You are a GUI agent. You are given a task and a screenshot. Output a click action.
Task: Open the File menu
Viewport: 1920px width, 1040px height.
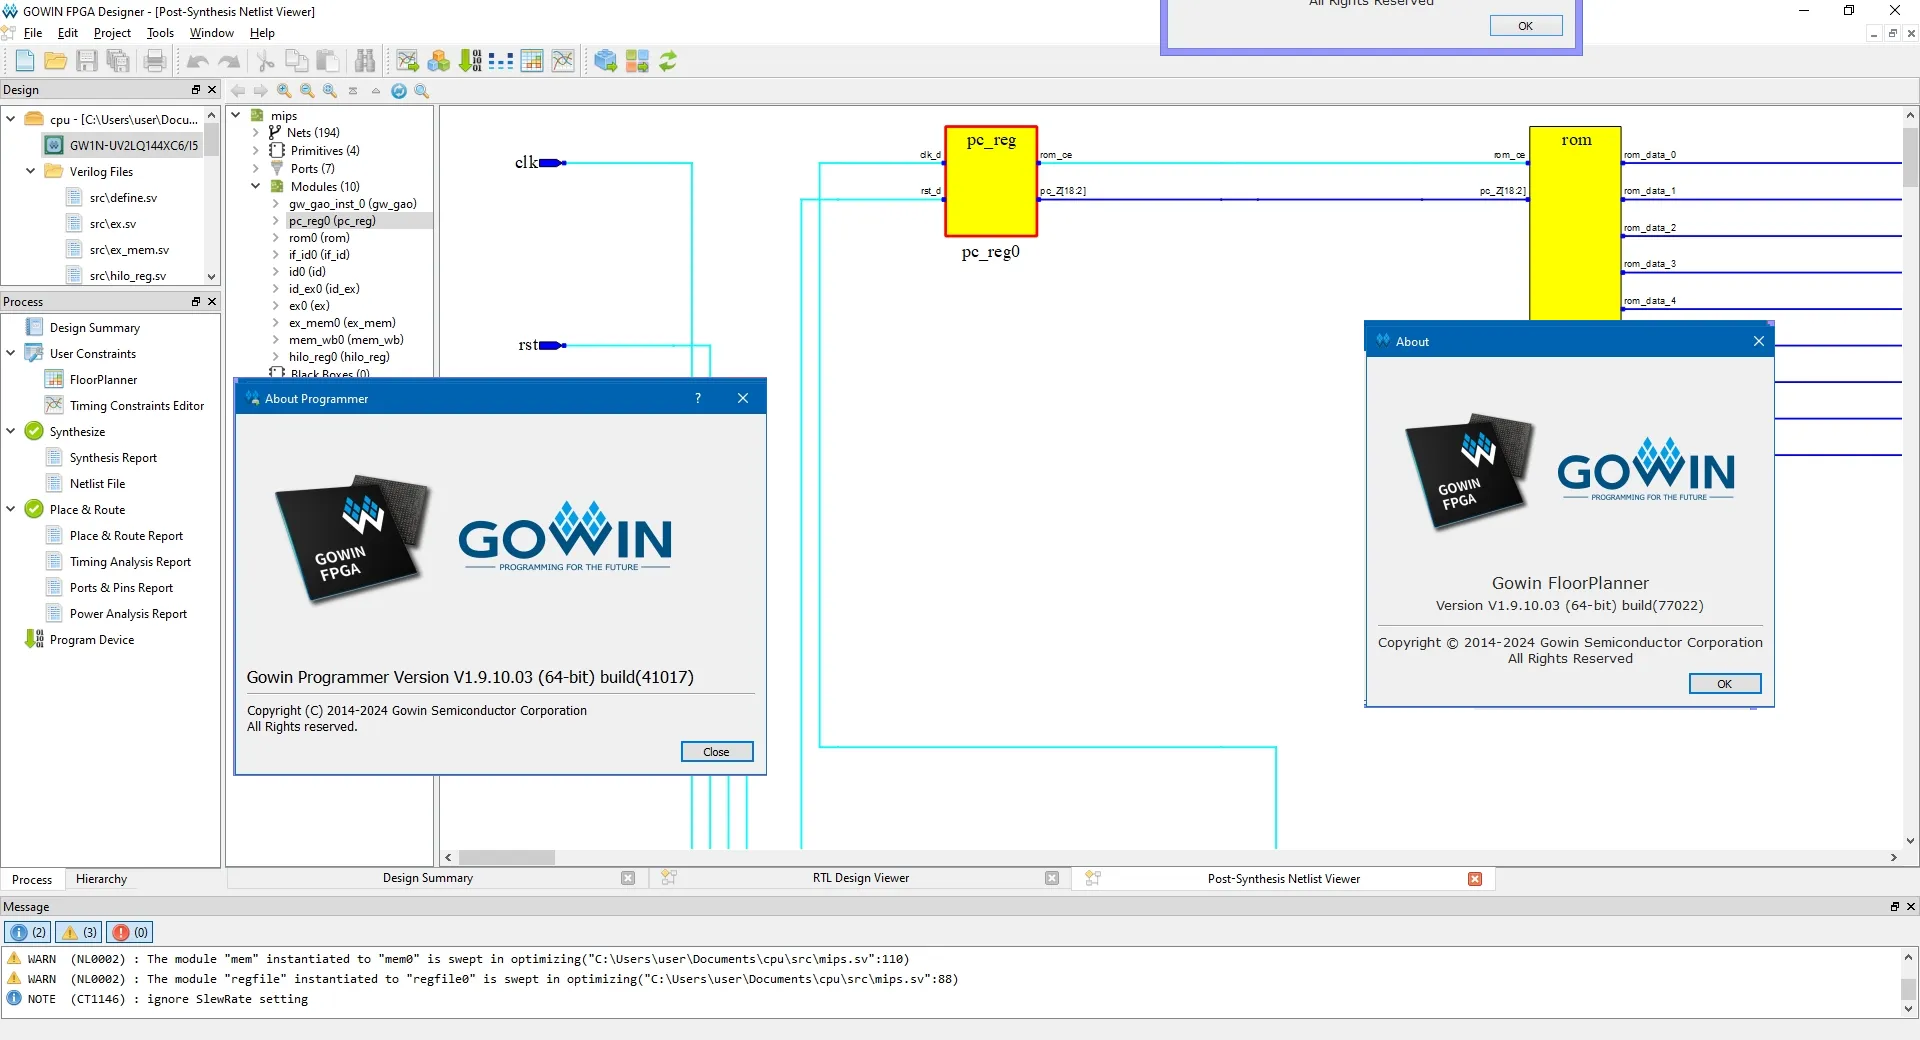click(33, 33)
